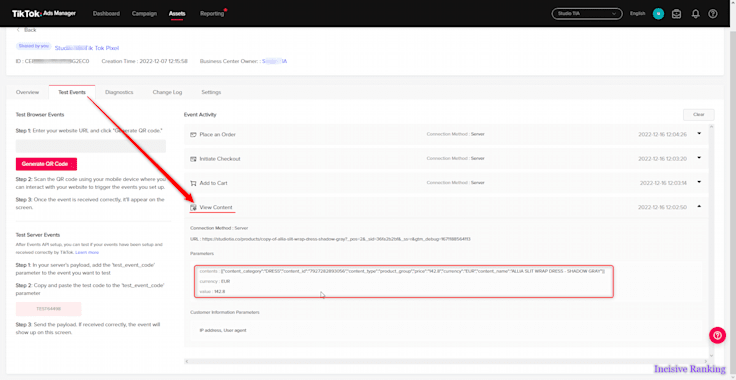Select the IP address, User agent text
The height and width of the screenshot is (380, 736).
pyautogui.click(x=222, y=330)
